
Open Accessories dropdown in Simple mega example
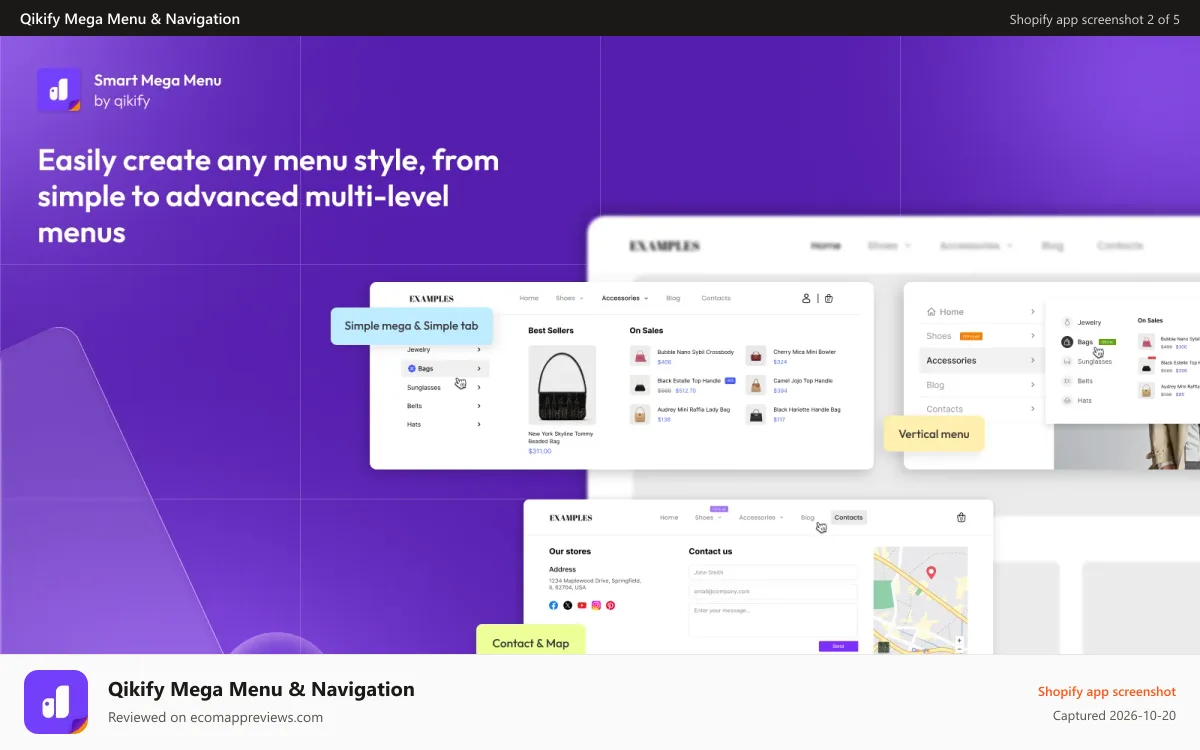coord(625,298)
